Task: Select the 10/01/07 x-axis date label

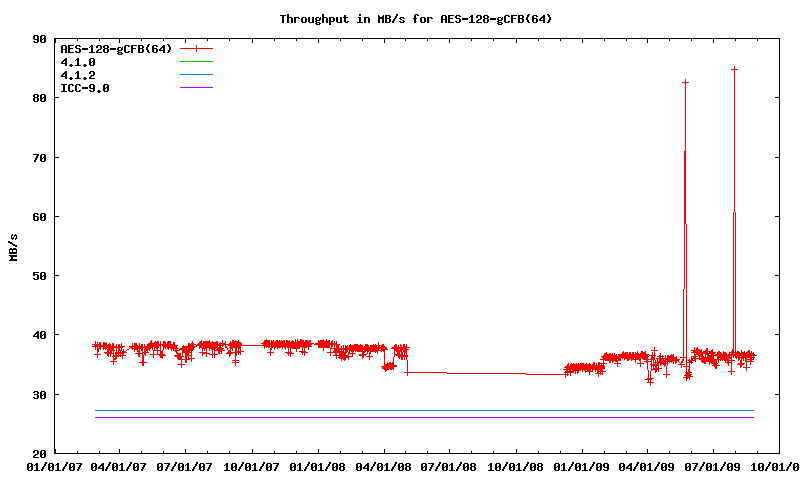Action: pos(252,466)
